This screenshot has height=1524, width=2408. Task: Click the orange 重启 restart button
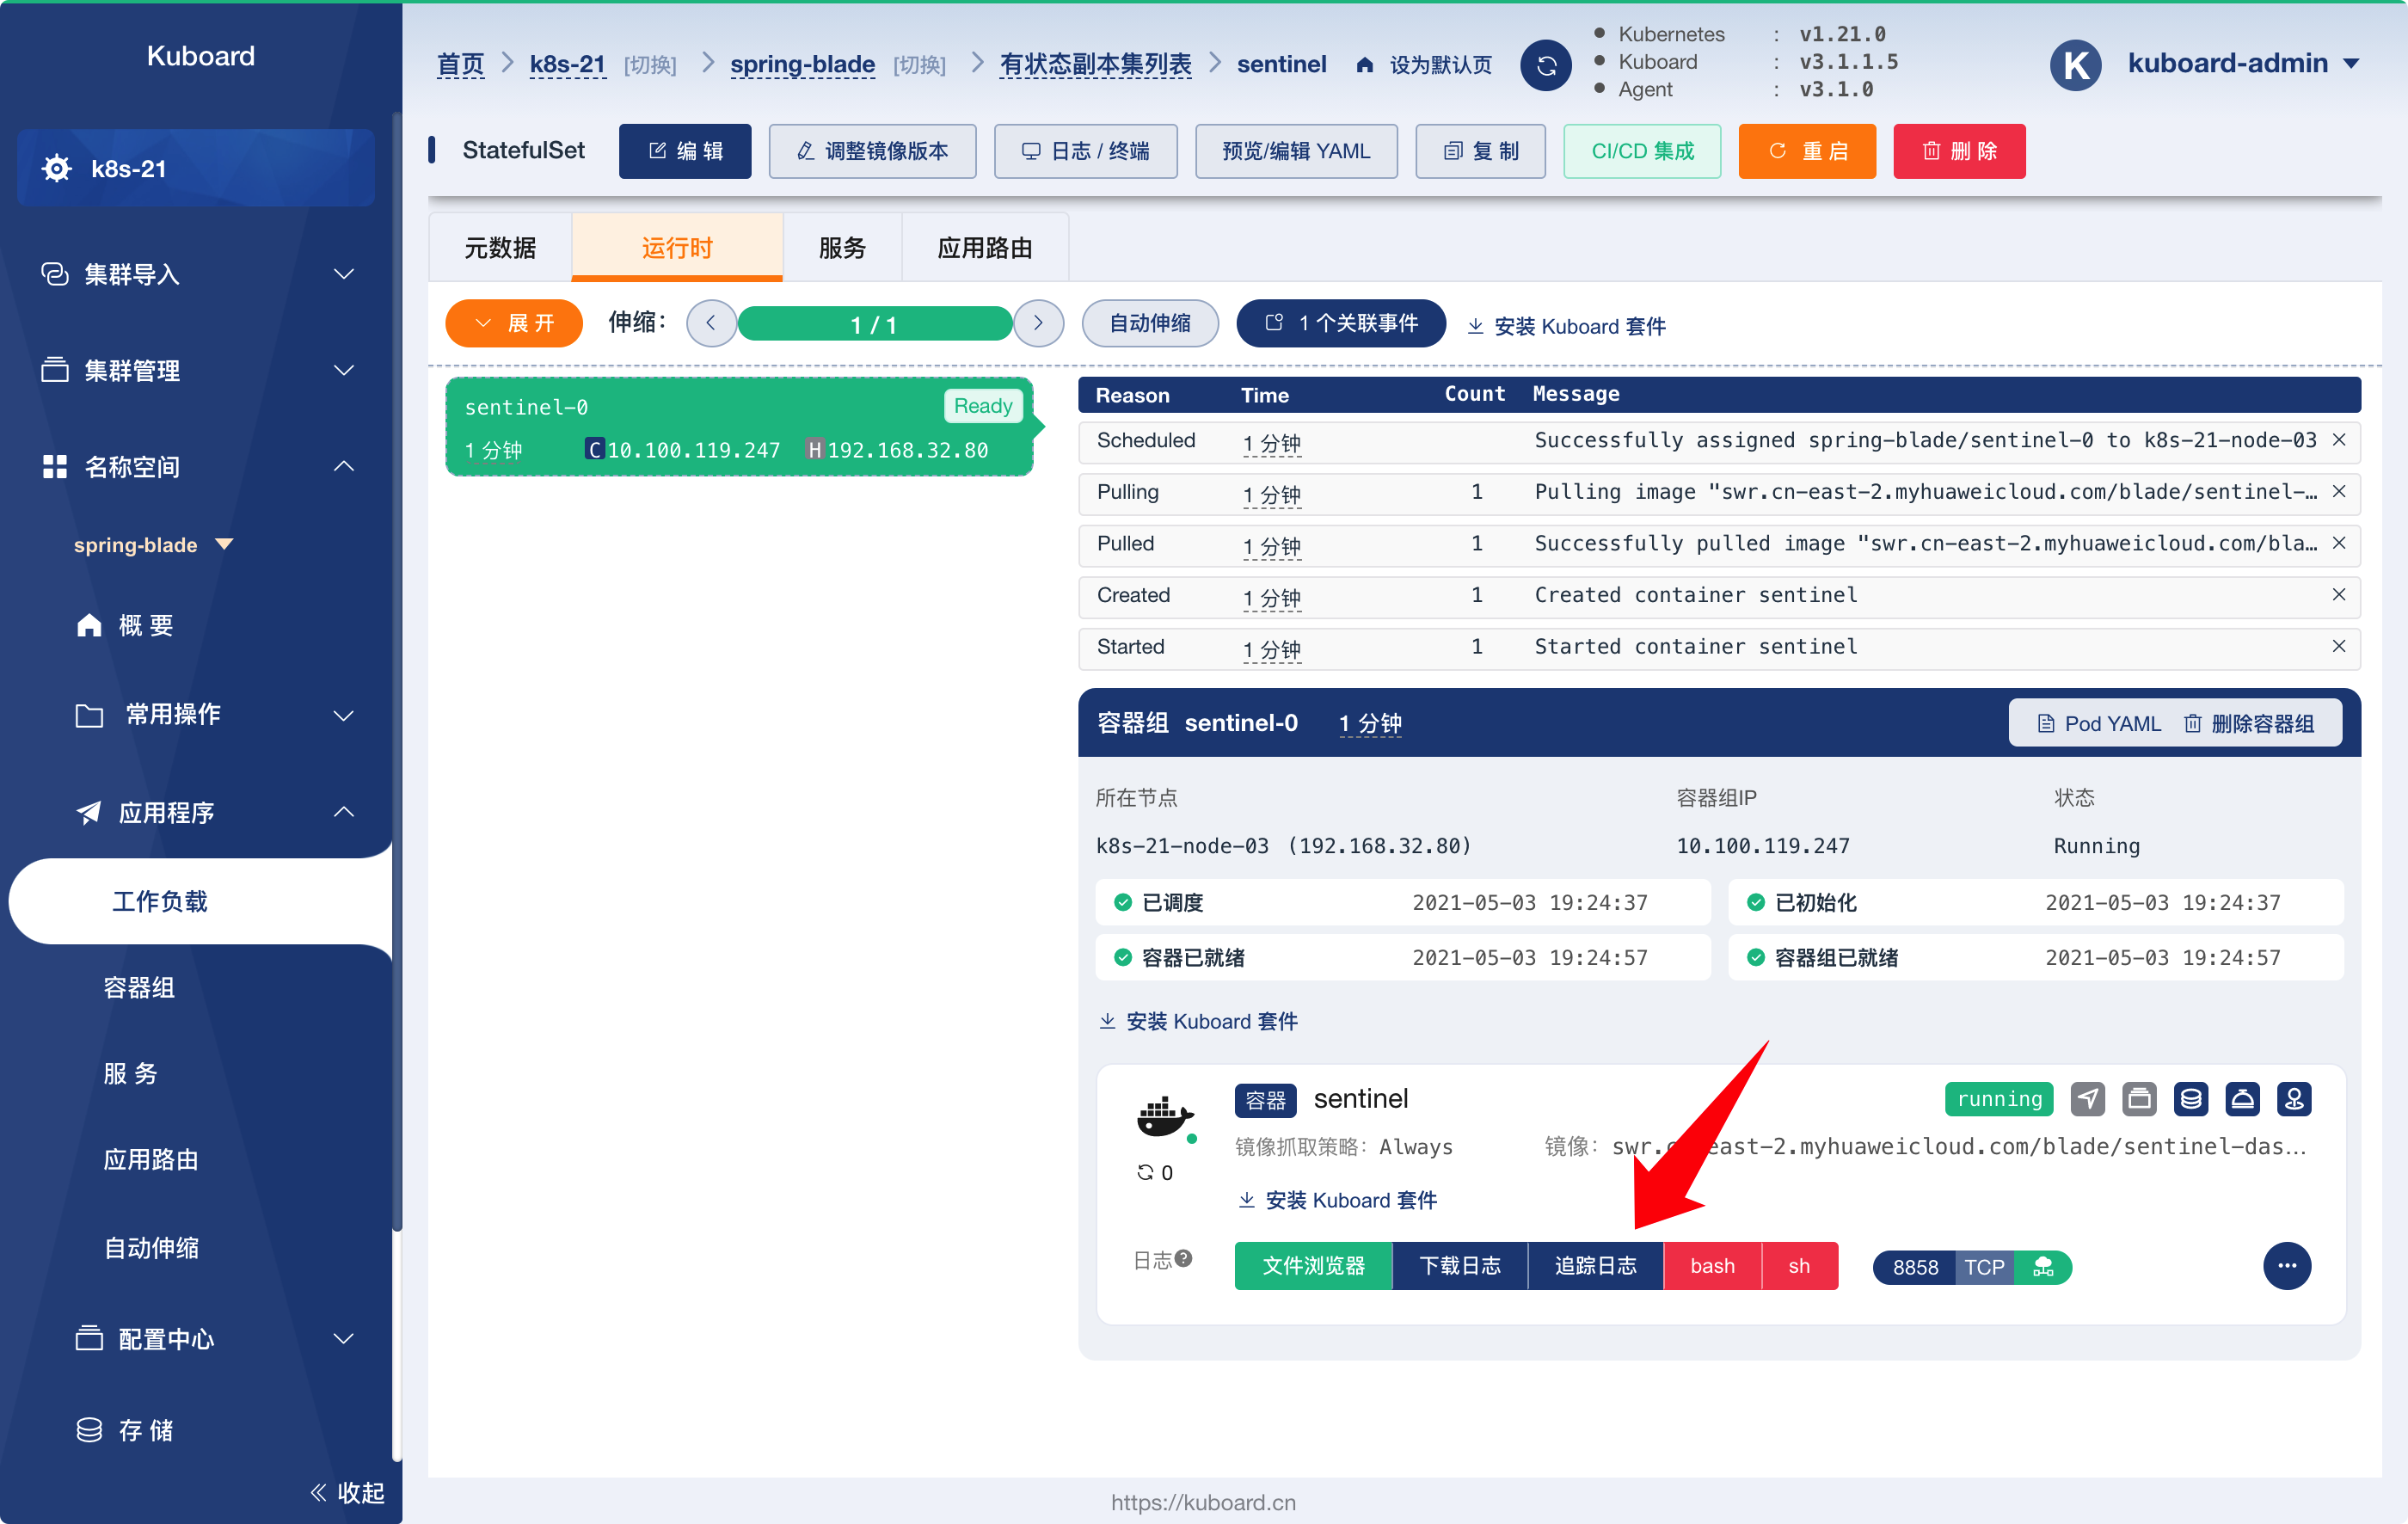(x=1807, y=151)
